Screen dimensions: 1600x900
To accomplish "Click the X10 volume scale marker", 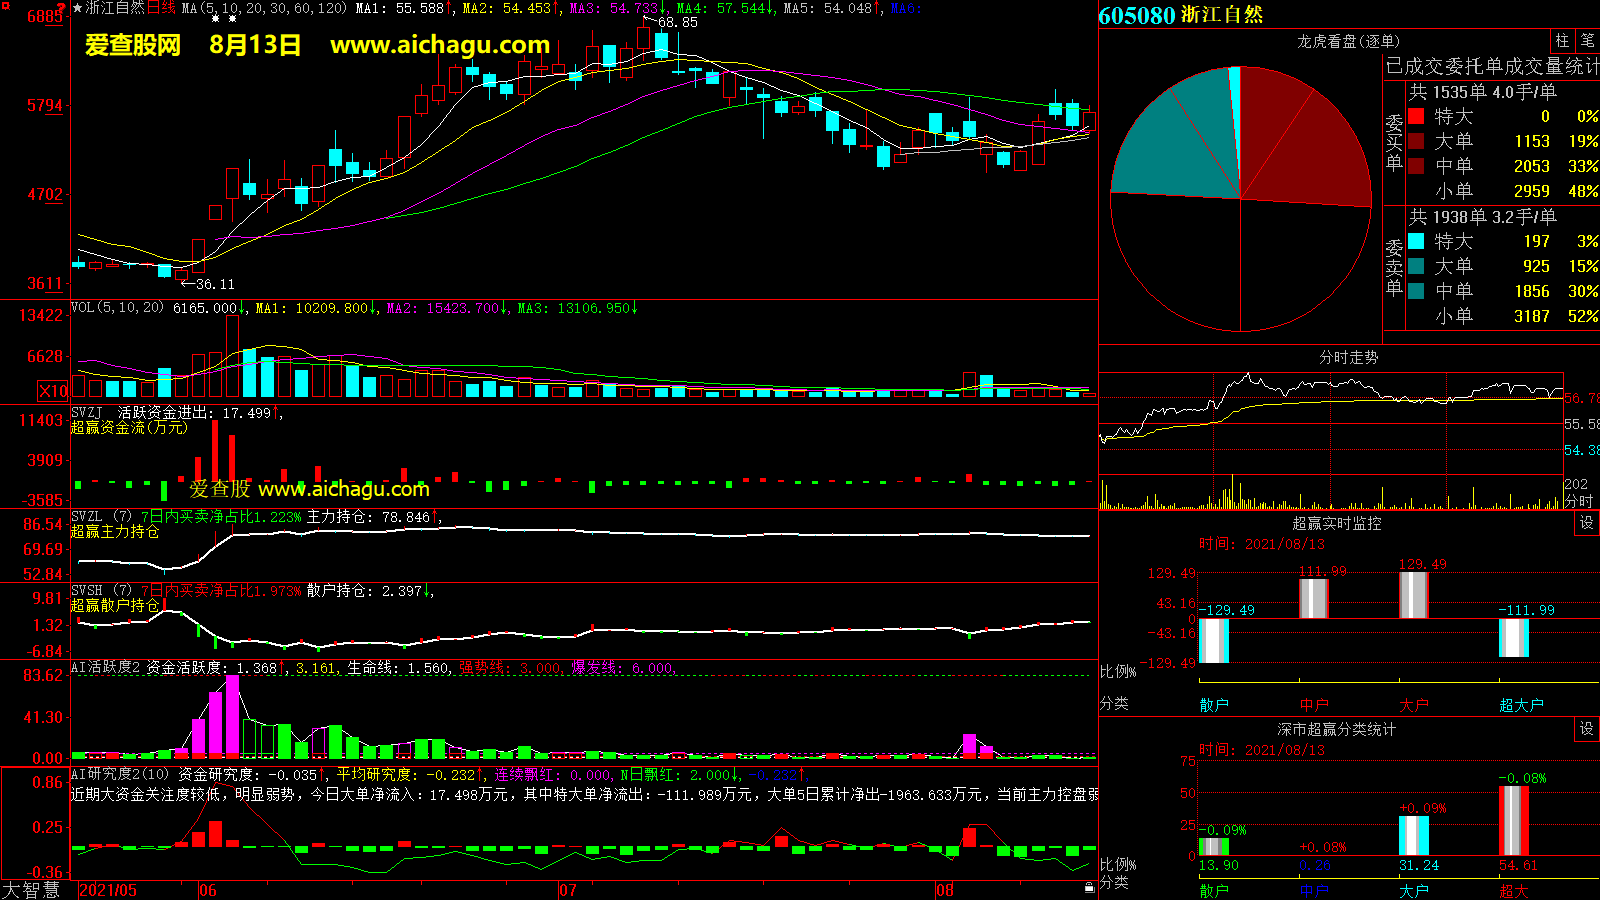I will tap(53, 391).
